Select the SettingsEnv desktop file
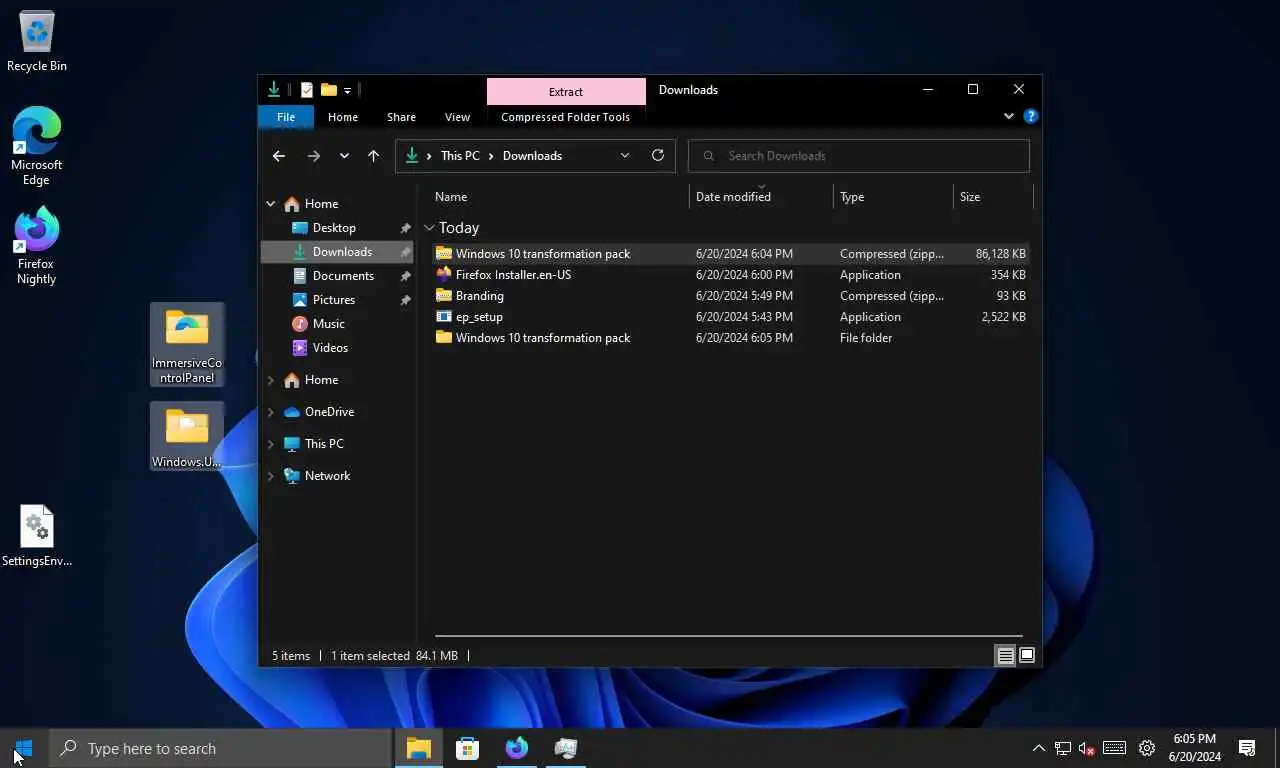Image resolution: width=1280 pixels, height=768 pixels. point(37,535)
